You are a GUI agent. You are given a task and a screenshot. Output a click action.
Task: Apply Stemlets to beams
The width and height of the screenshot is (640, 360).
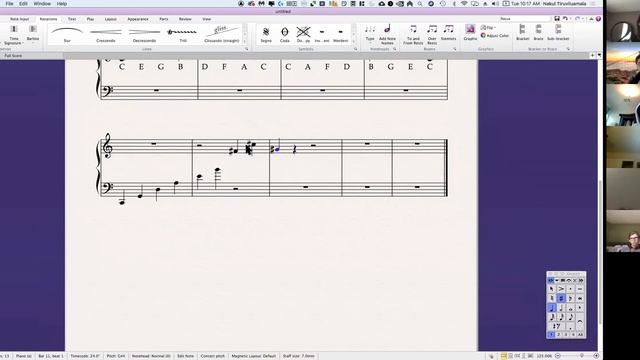[448, 33]
